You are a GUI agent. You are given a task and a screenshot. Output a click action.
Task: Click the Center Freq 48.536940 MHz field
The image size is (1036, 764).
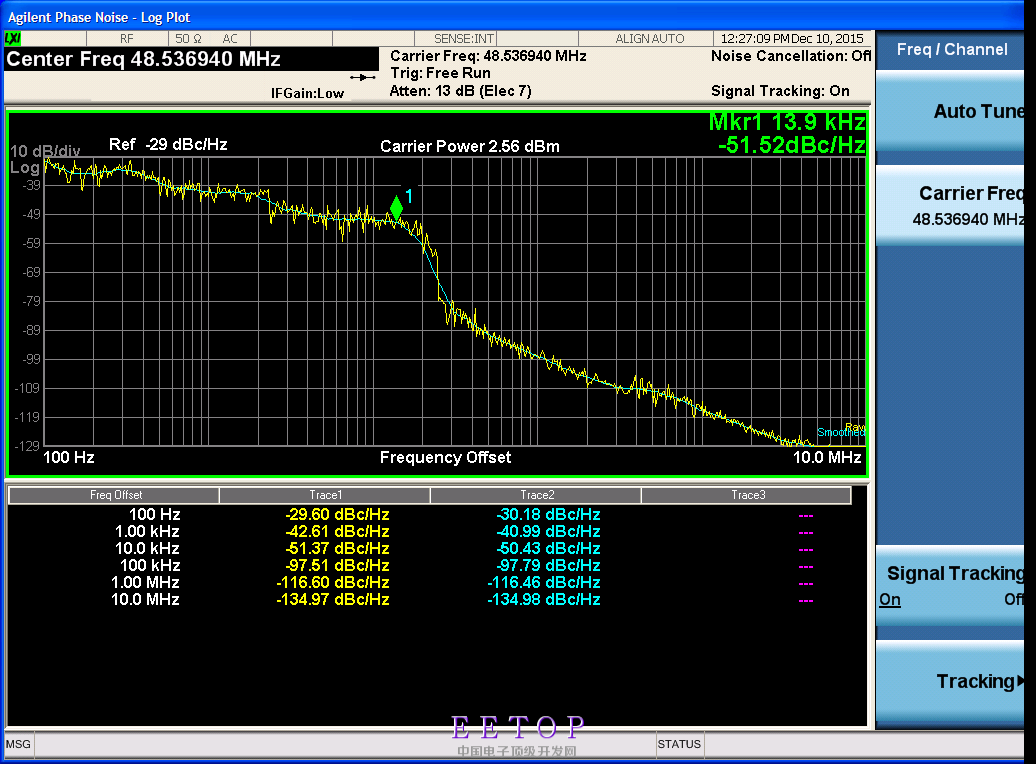[144, 59]
